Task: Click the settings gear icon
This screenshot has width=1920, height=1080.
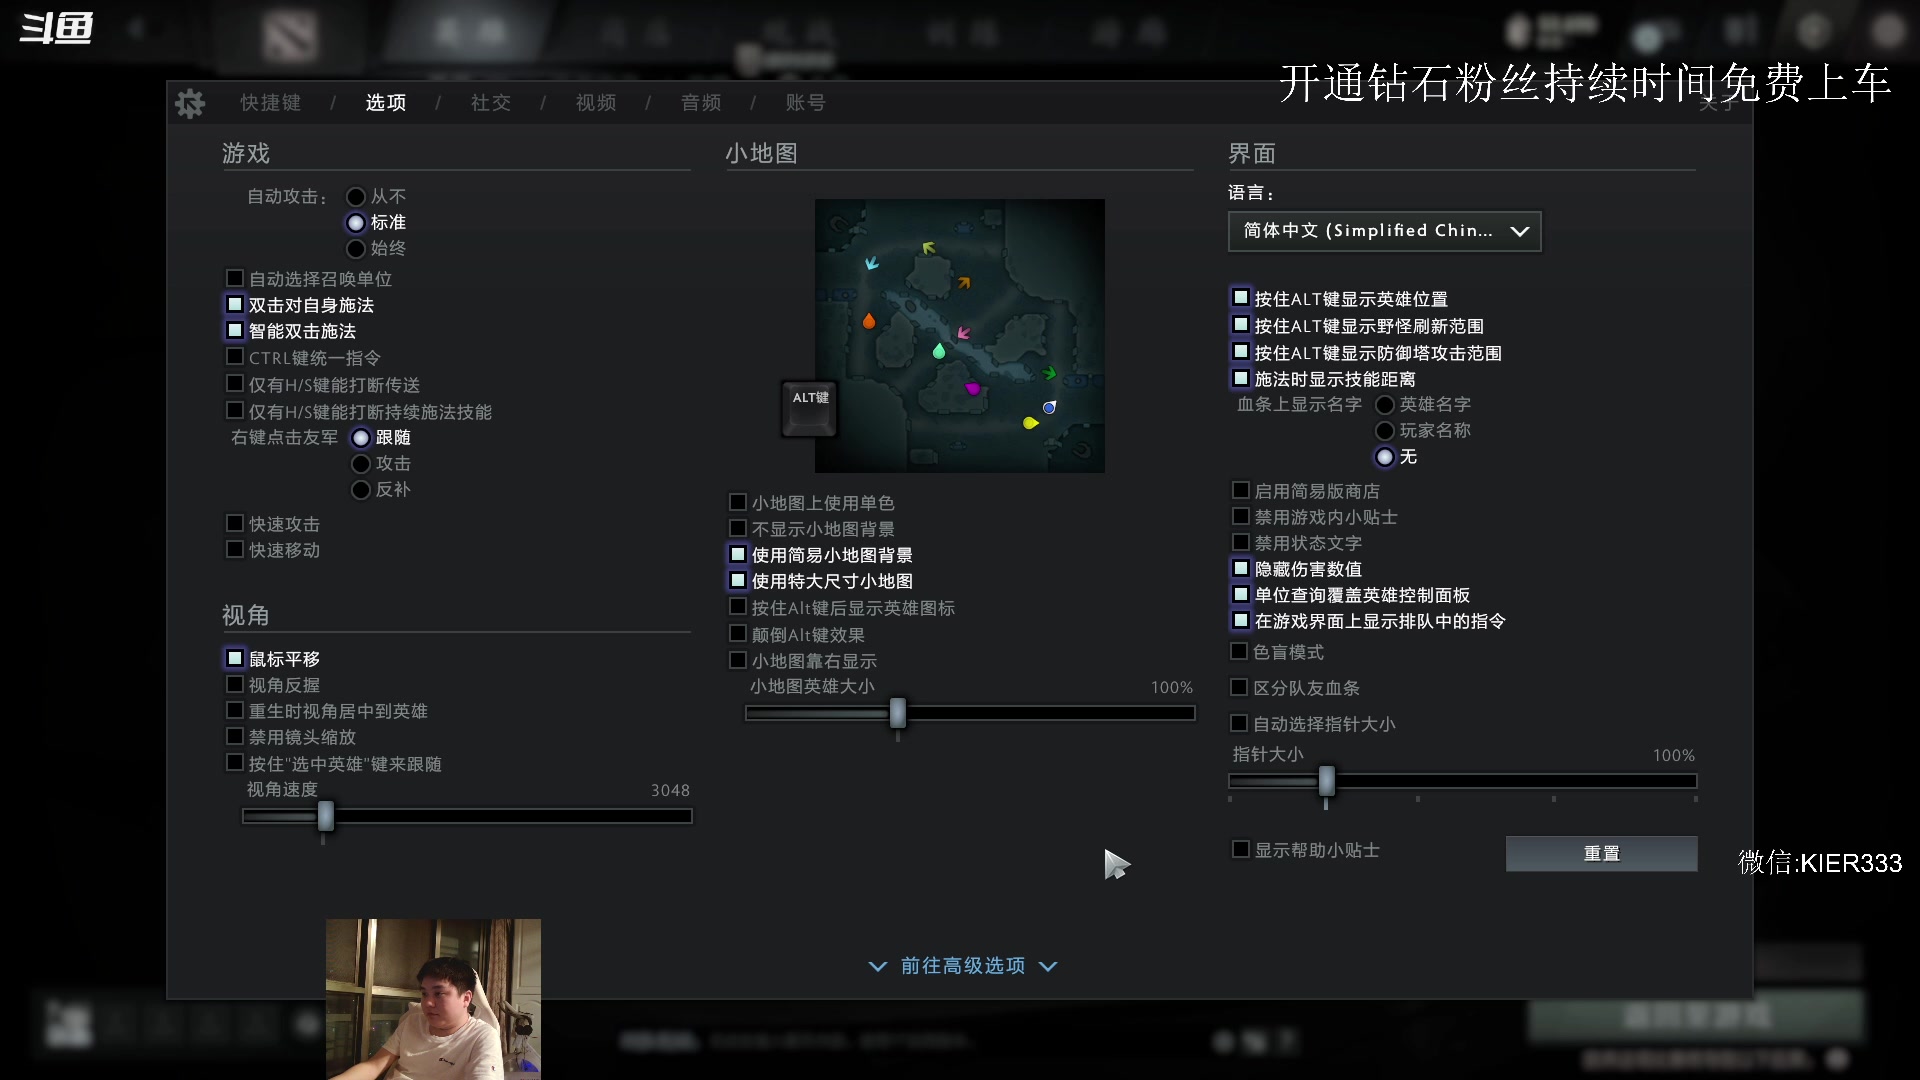Action: click(190, 103)
